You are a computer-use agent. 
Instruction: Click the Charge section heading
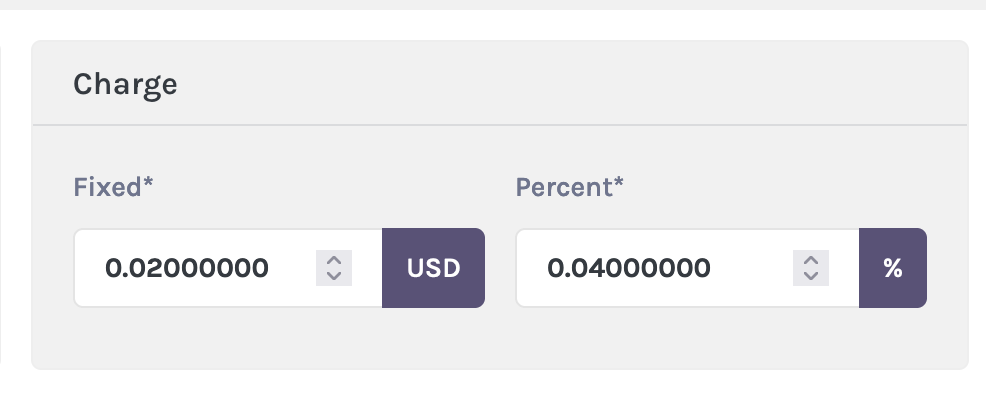tap(125, 84)
